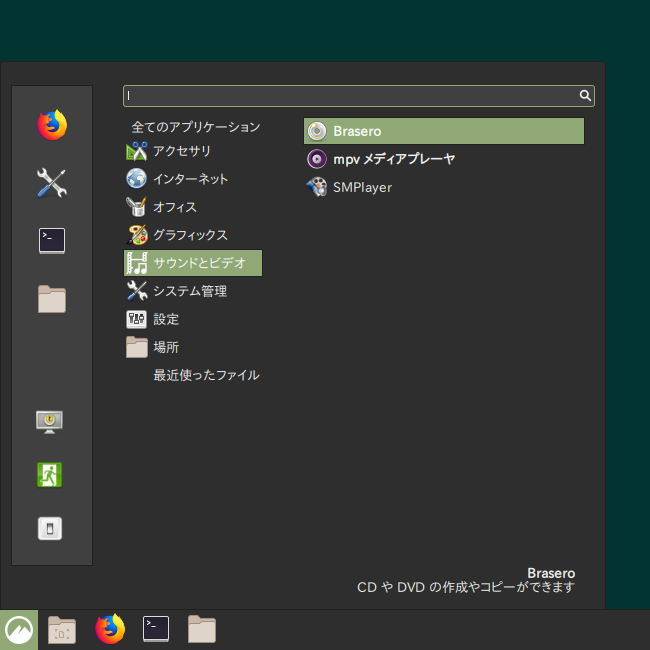
Task: Launch mpv メディアプレーヤ
Action: tap(444, 159)
